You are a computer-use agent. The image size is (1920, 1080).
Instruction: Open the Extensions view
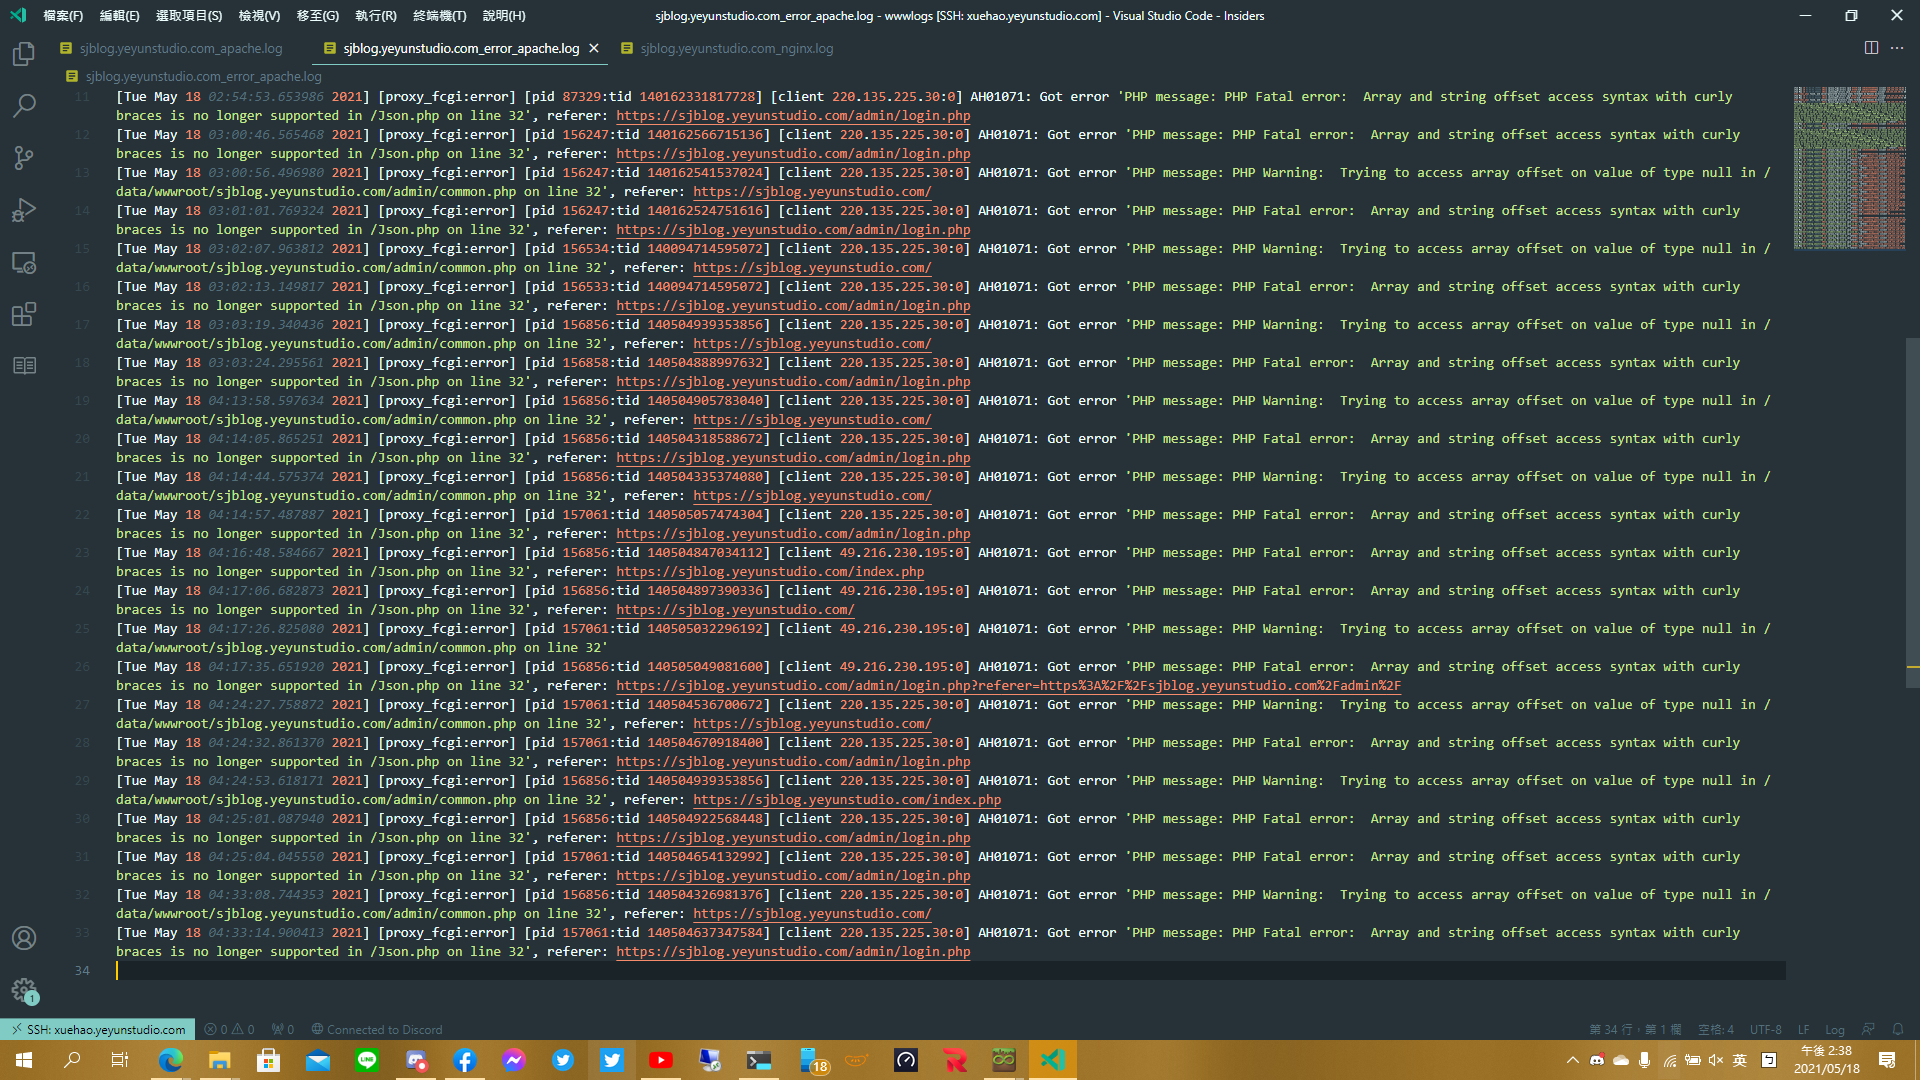24,315
